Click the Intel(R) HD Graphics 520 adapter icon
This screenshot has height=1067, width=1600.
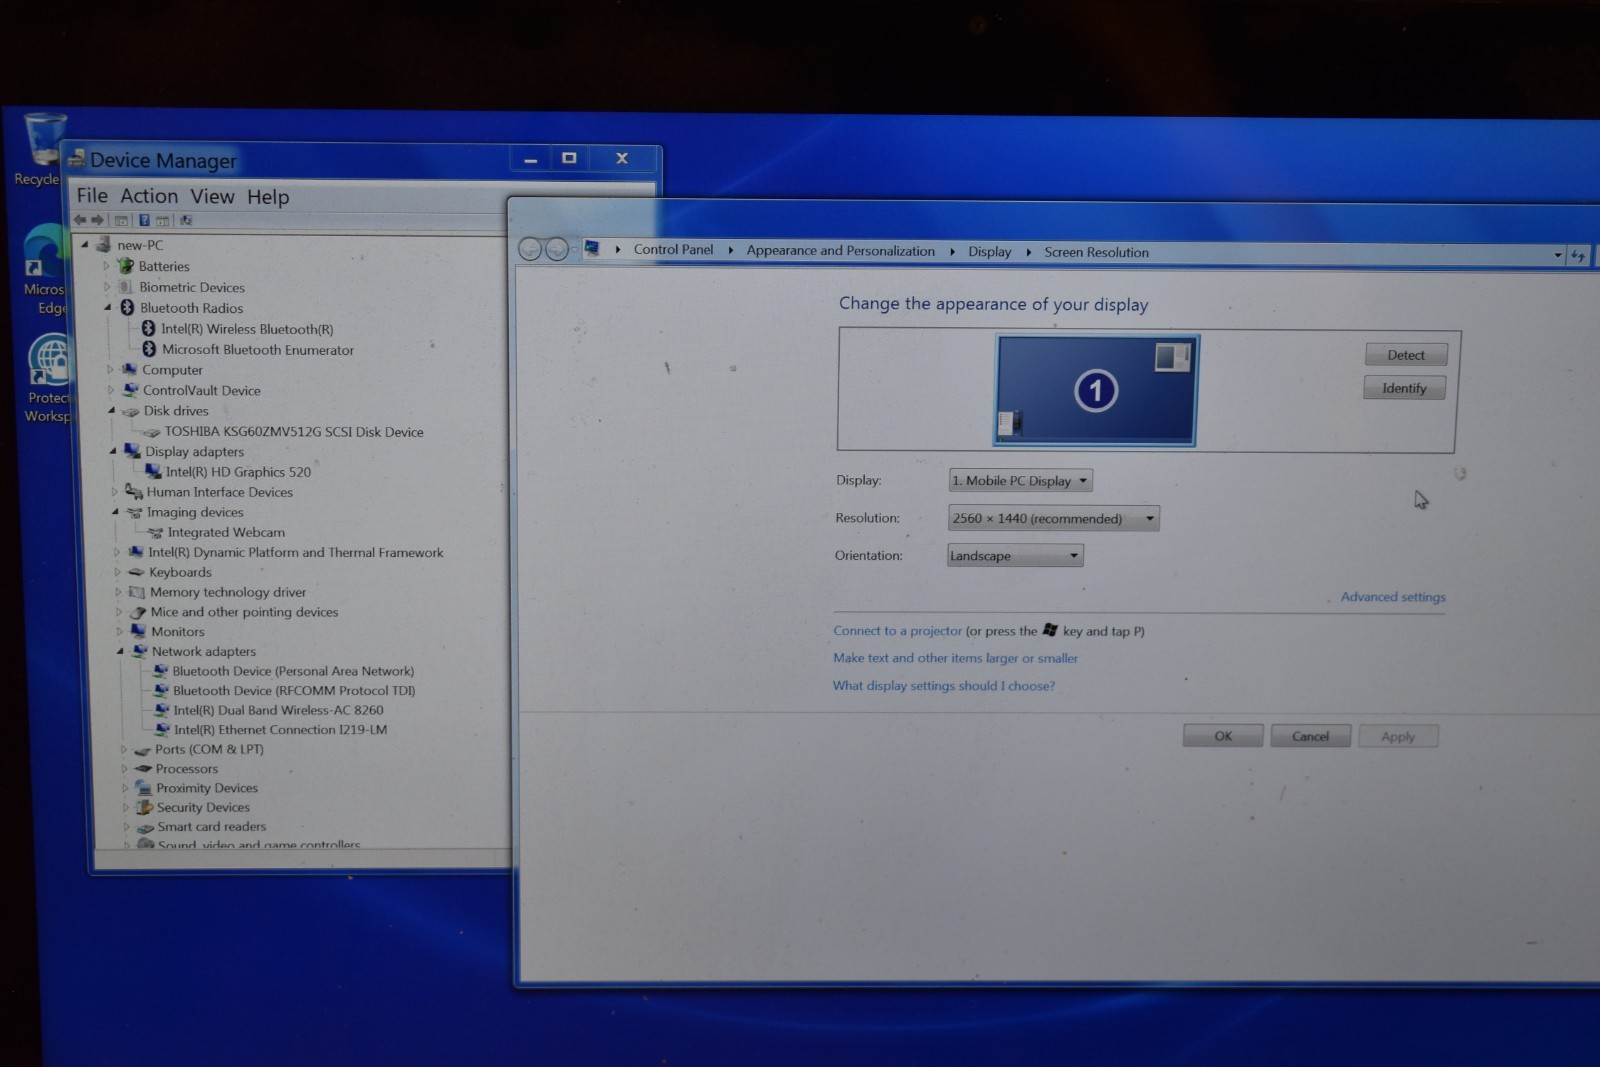click(153, 471)
